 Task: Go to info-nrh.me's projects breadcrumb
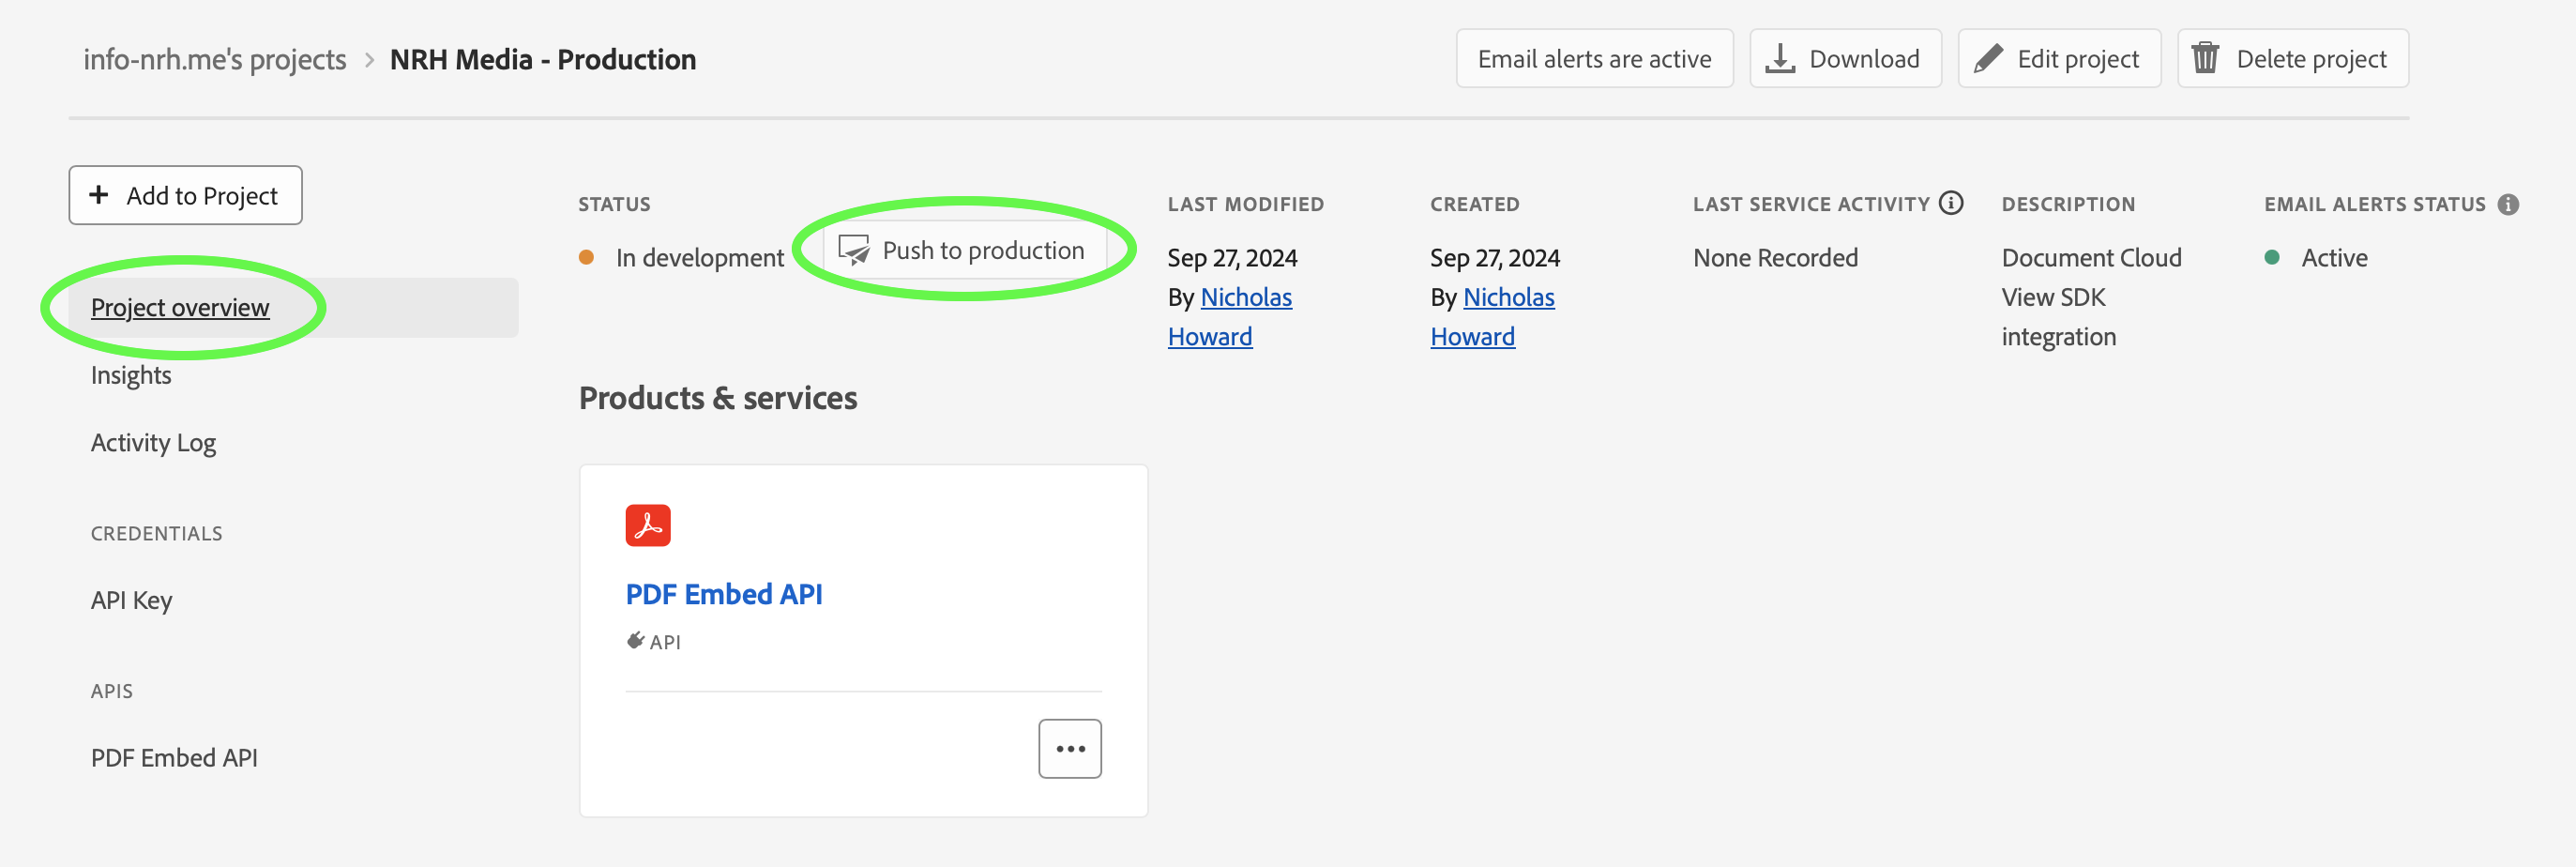coord(215,60)
